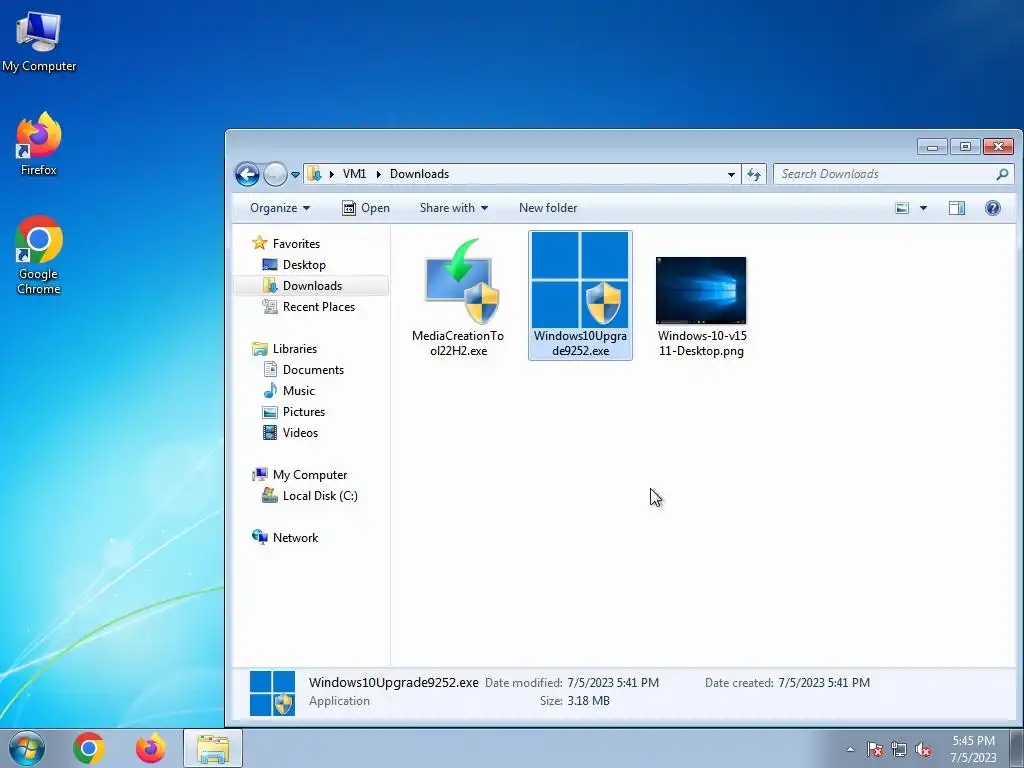
Task: Open the Organize menu
Action: pyautogui.click(x=280, y=208)
